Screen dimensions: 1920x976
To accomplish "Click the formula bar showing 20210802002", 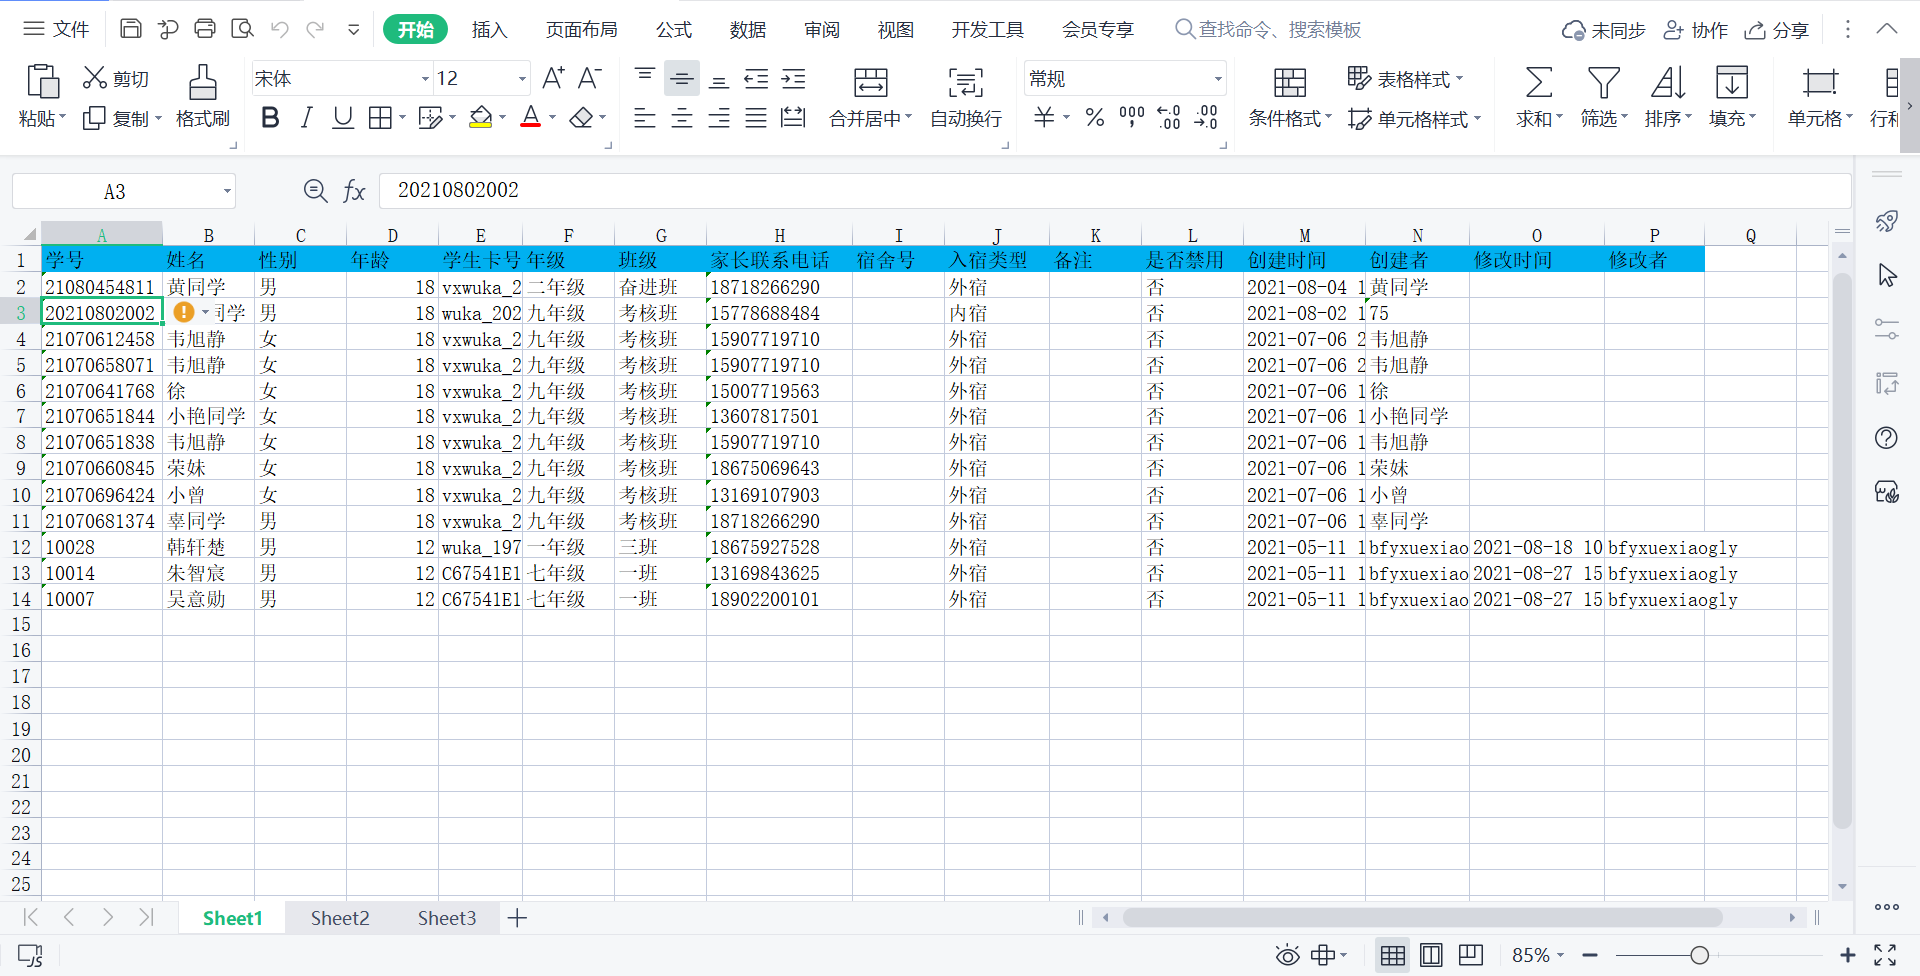I will tap(1115, 190).
